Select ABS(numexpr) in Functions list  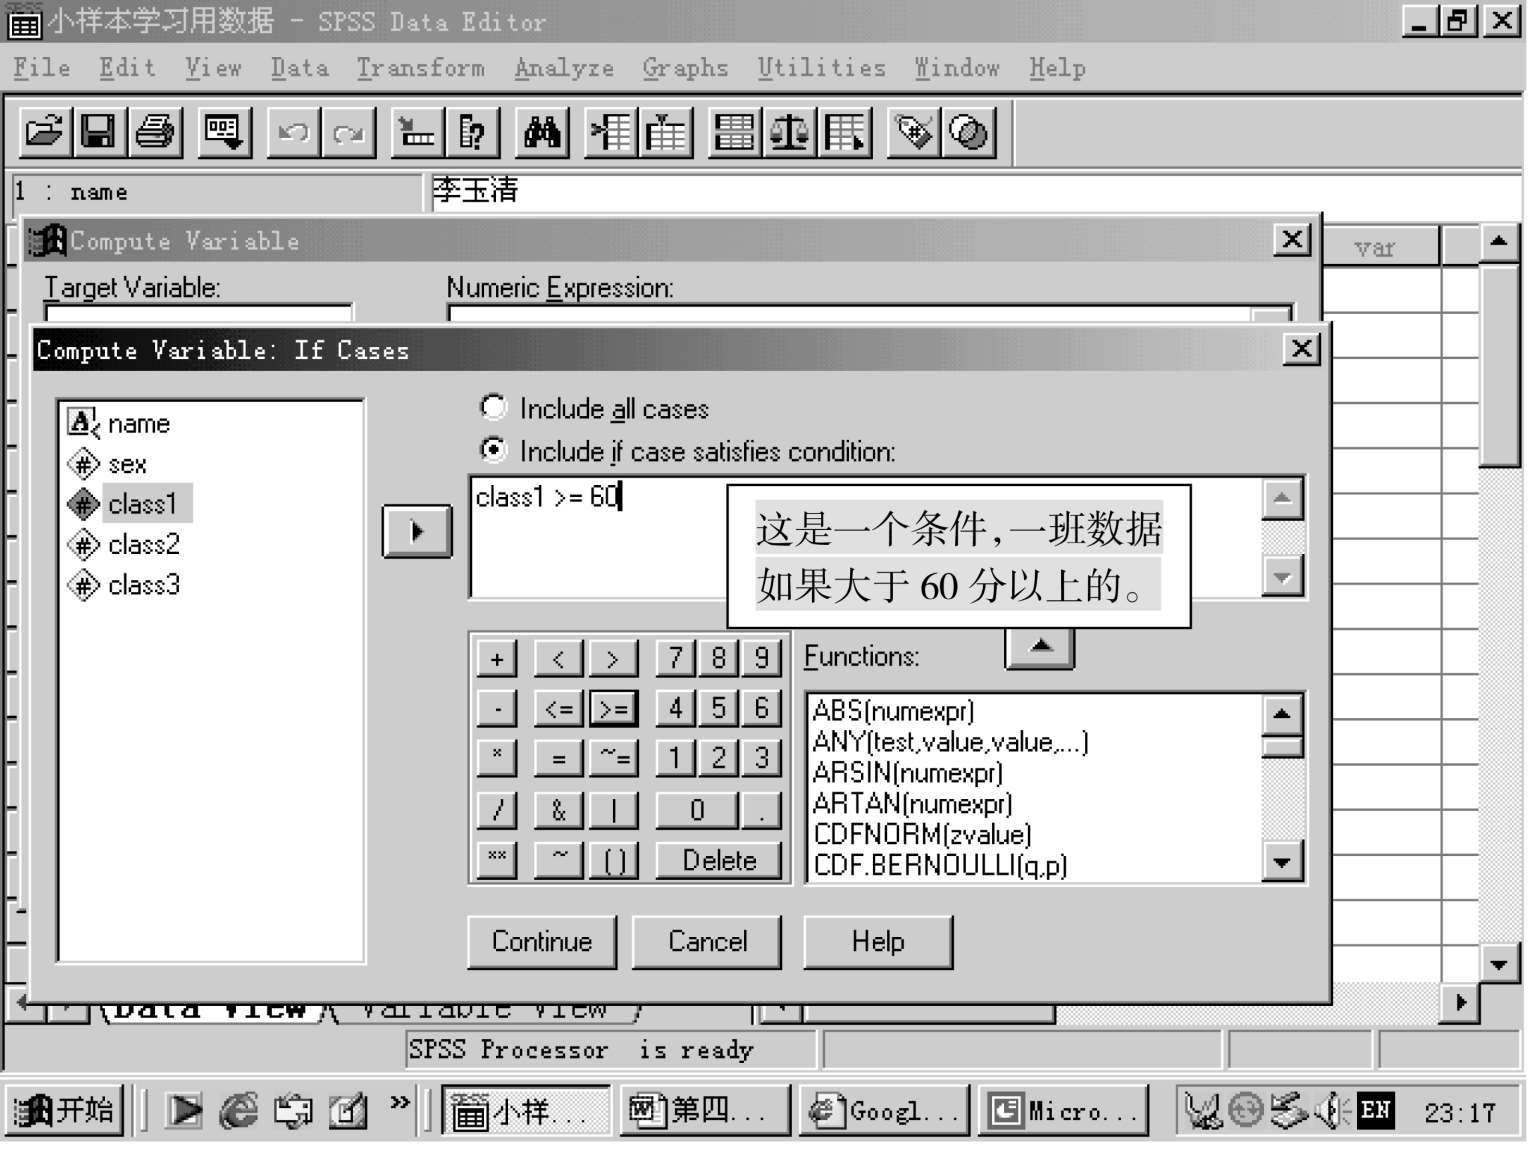894,711
